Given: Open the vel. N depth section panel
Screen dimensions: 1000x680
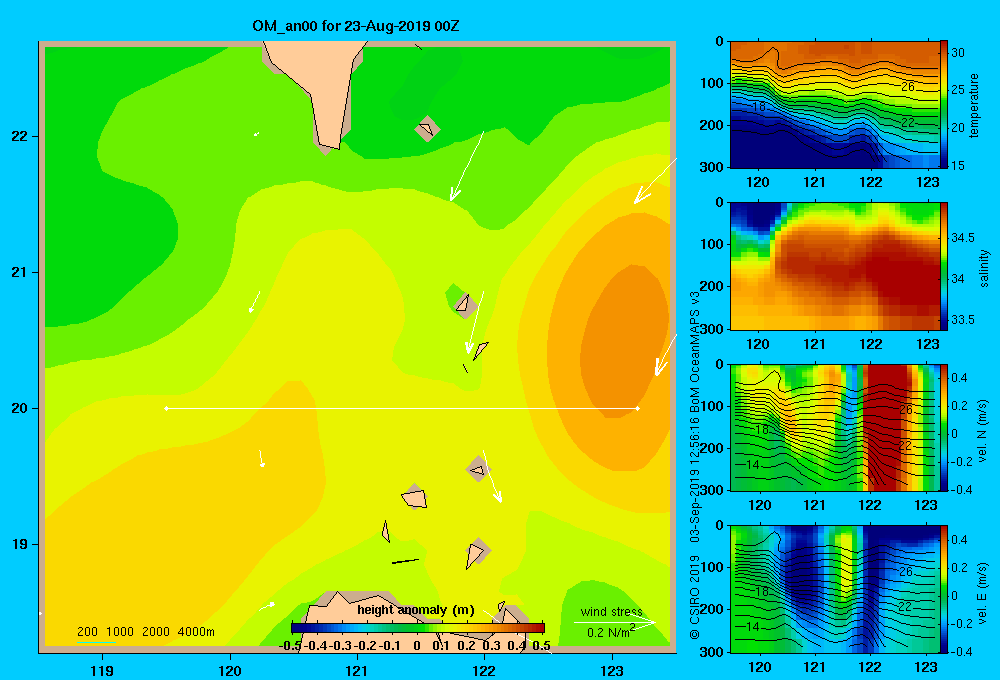Looking at the screenshot, I should pos(834,427).
